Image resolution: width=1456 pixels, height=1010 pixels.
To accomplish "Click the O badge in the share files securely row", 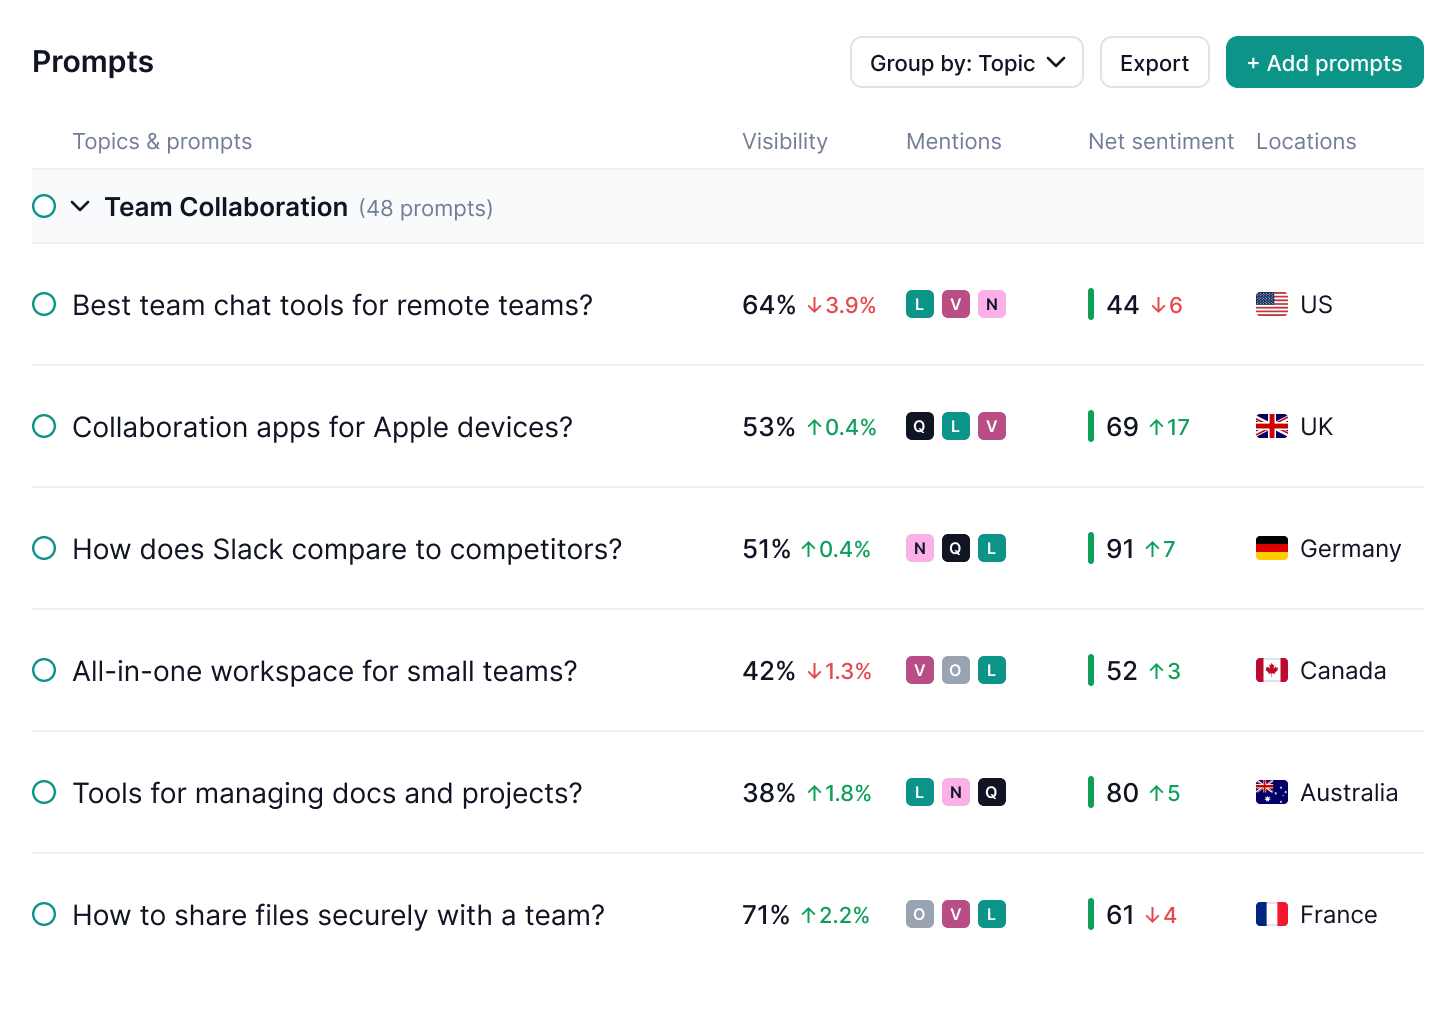I will [920, 914].
